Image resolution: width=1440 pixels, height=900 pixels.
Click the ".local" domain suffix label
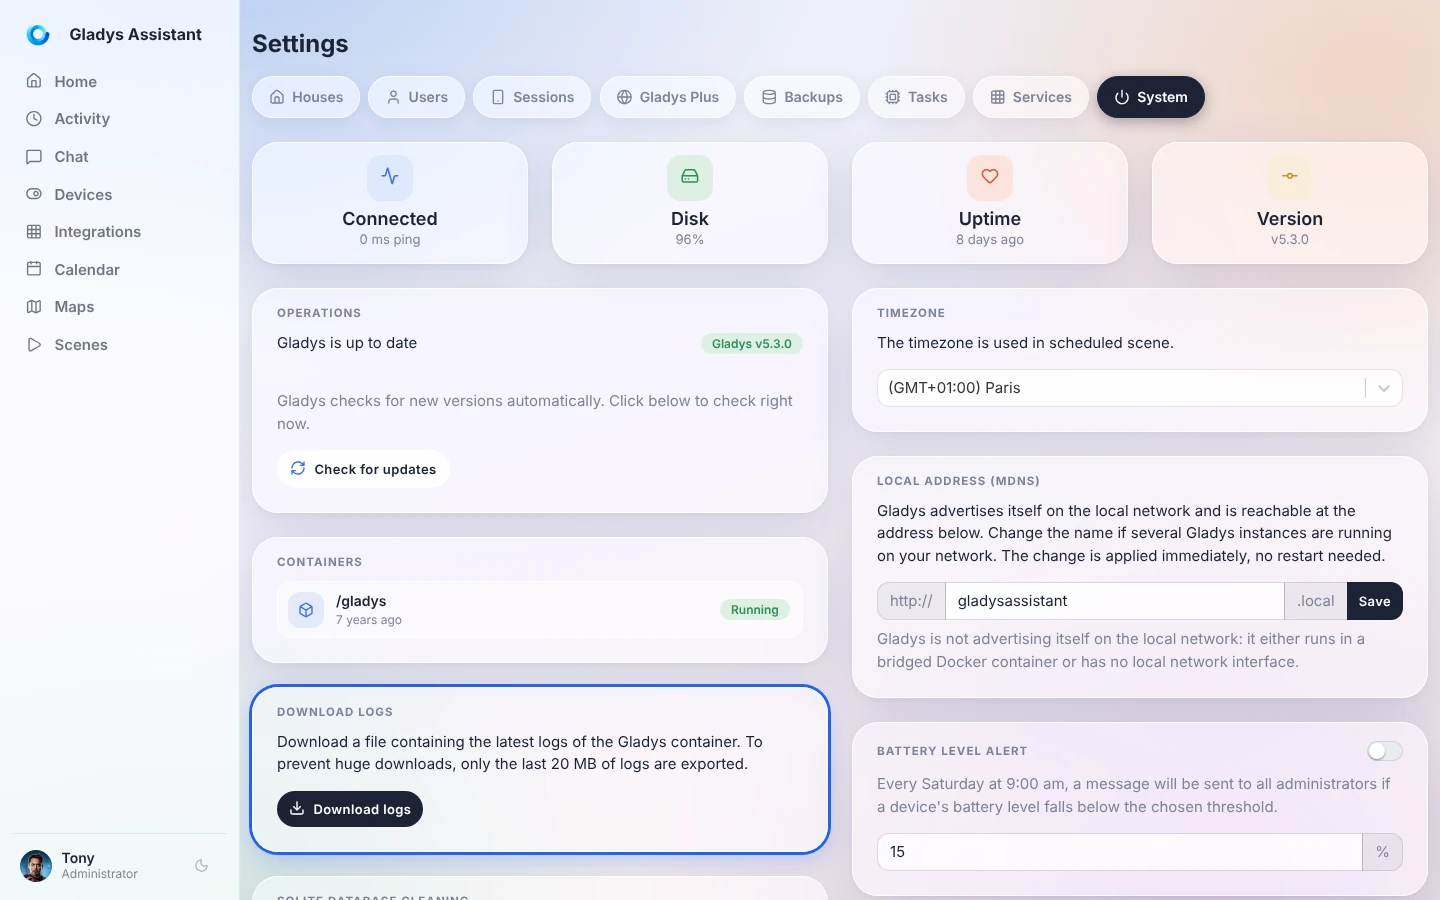point(1316,601)
